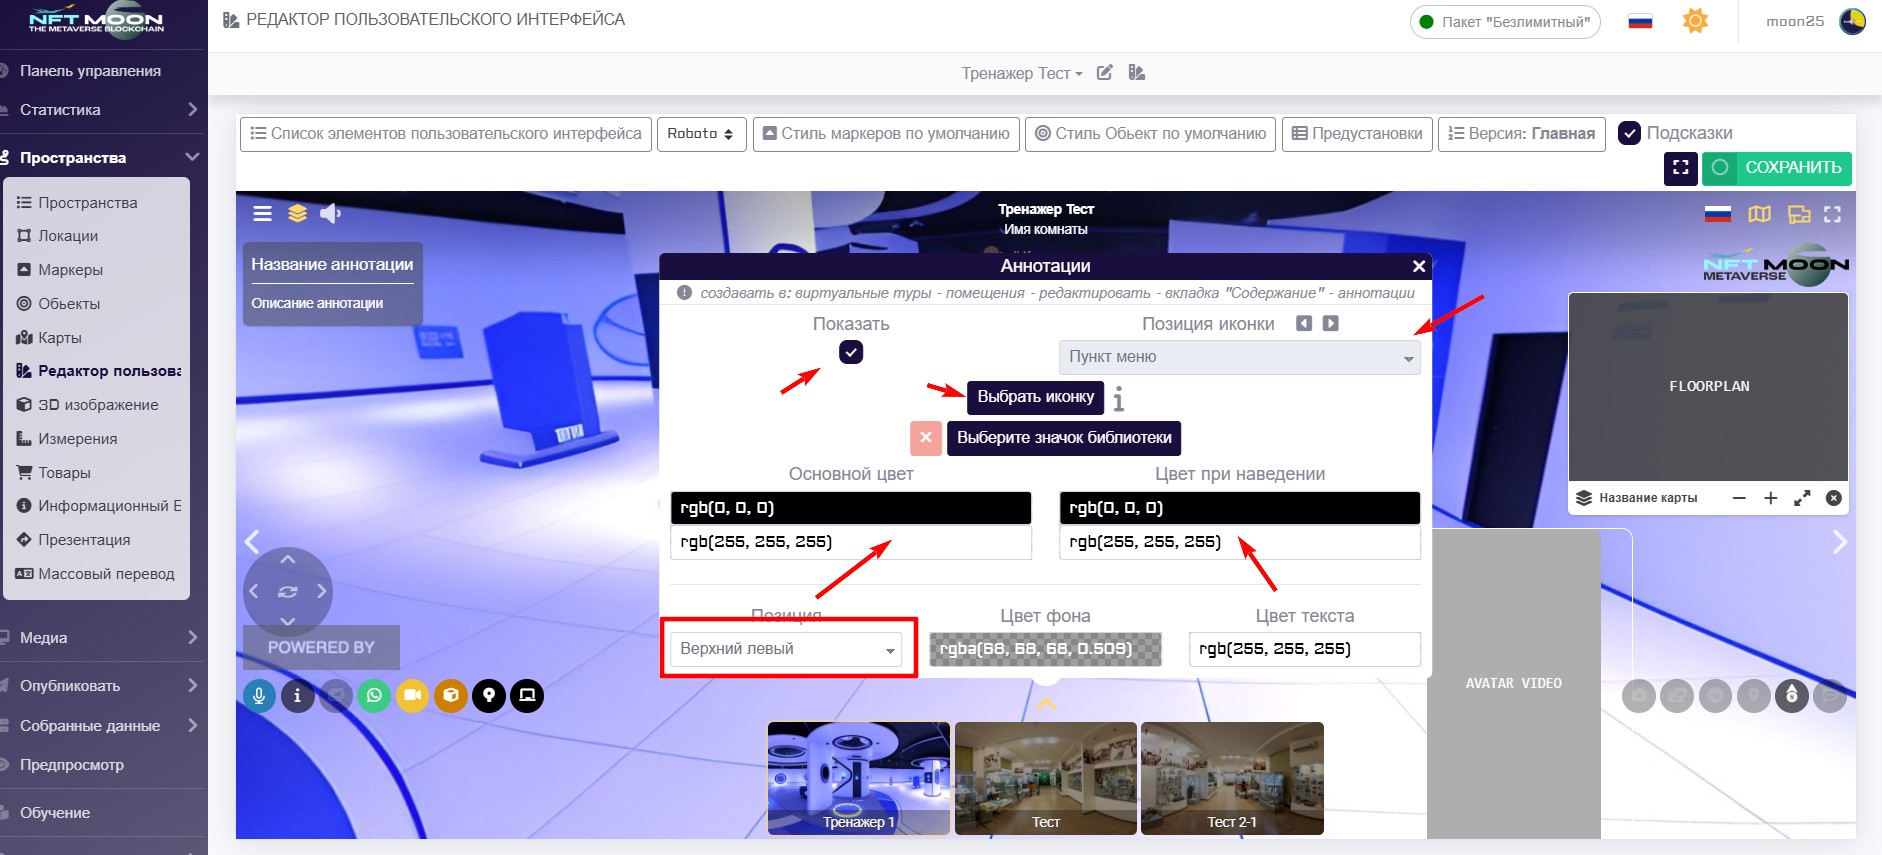This screenshot has height=855, width=1882.
Task: Click the Цвет текста rgb(255, 255, 255) field
Action: (1304, 649)
